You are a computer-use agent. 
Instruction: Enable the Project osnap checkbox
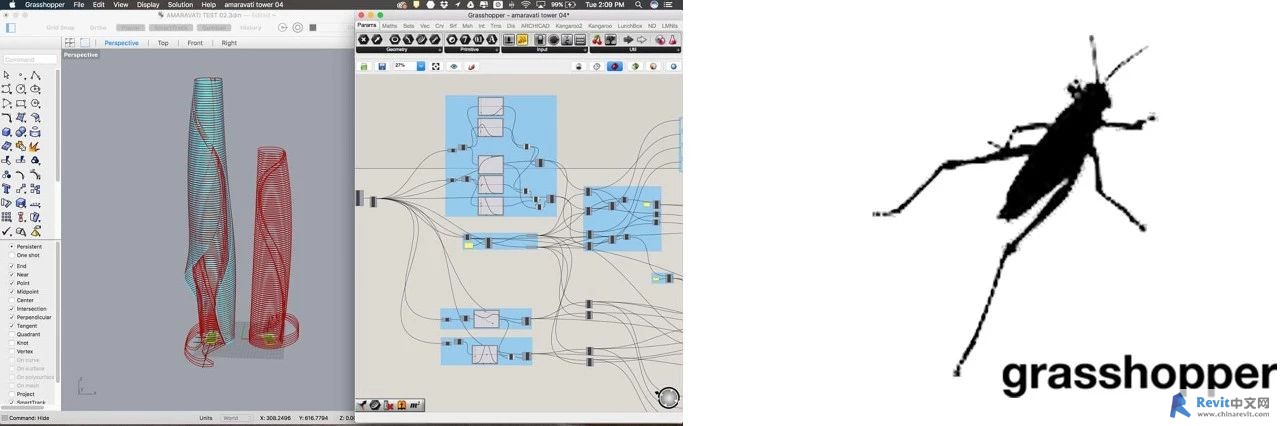coord(12,394)
